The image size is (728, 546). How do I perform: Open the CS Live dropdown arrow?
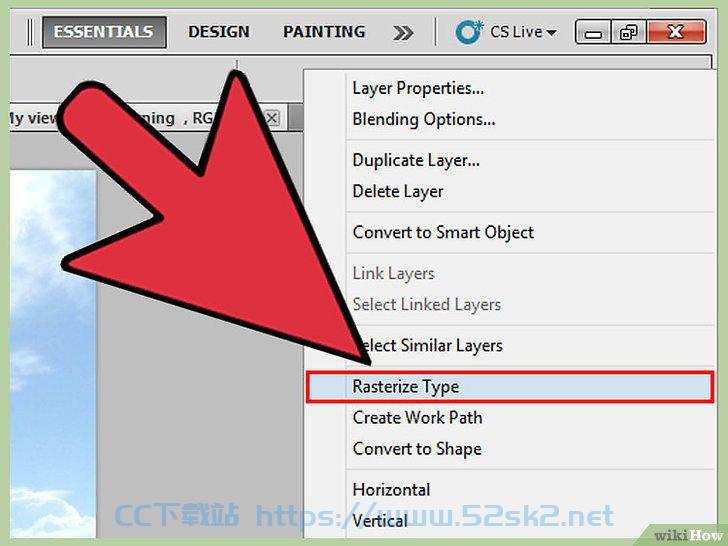(552, 32)
